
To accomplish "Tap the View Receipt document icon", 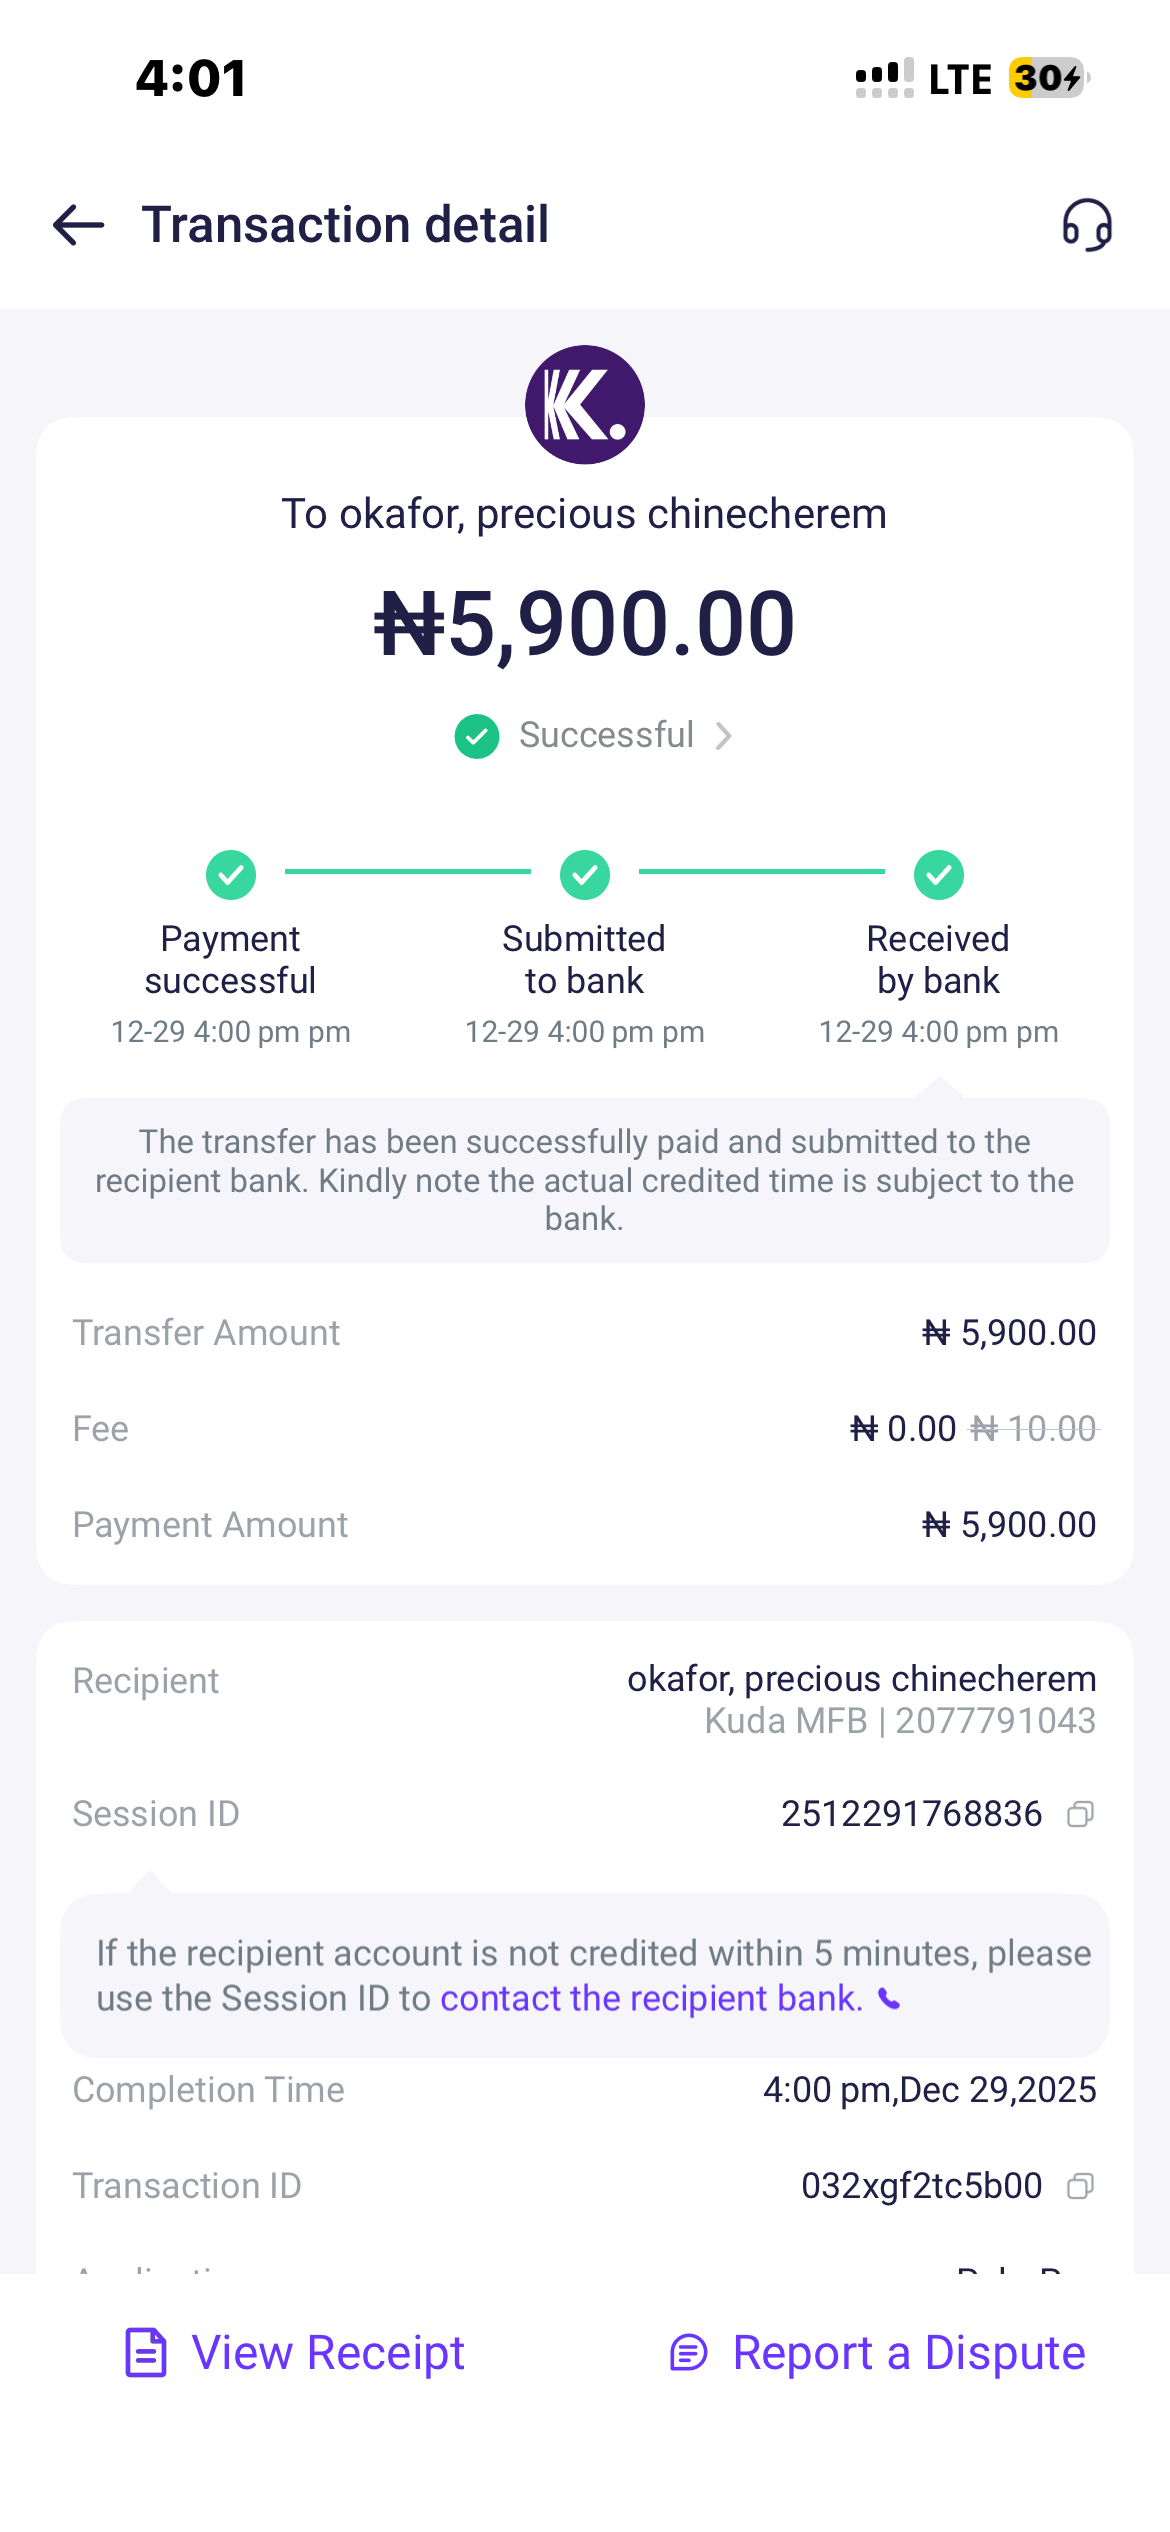I will pos(146,2352).
